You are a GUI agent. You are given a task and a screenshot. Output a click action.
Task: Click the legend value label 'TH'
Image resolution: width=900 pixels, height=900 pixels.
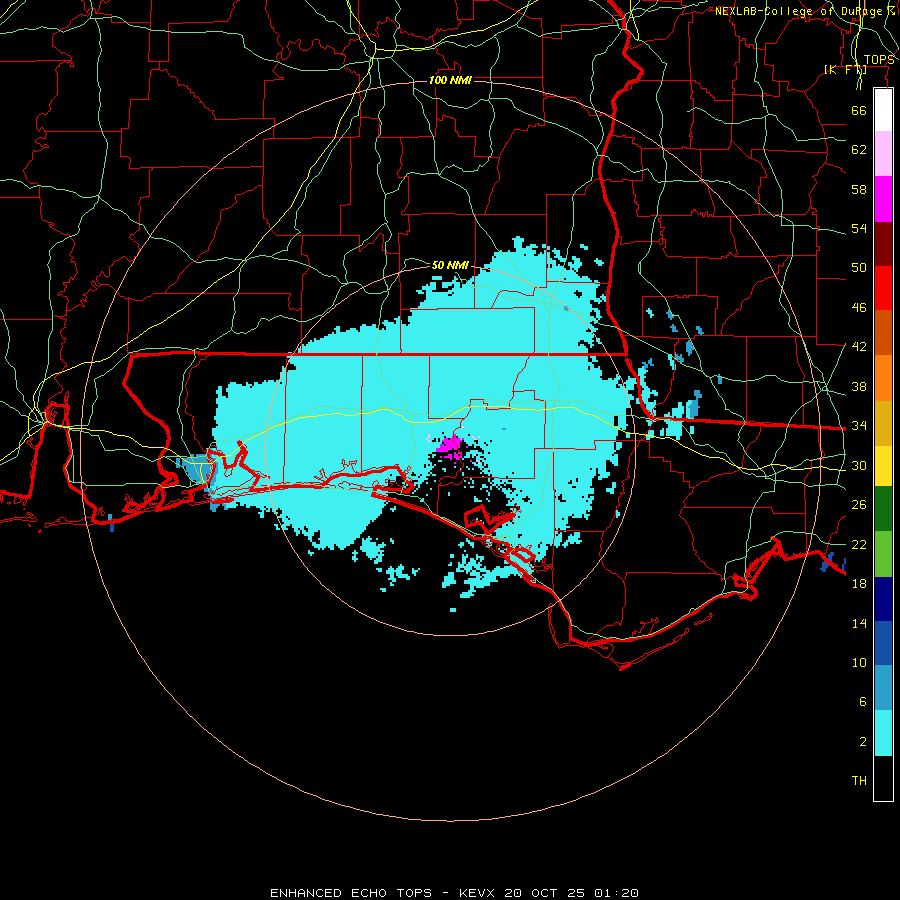click(x=859, y=781)
